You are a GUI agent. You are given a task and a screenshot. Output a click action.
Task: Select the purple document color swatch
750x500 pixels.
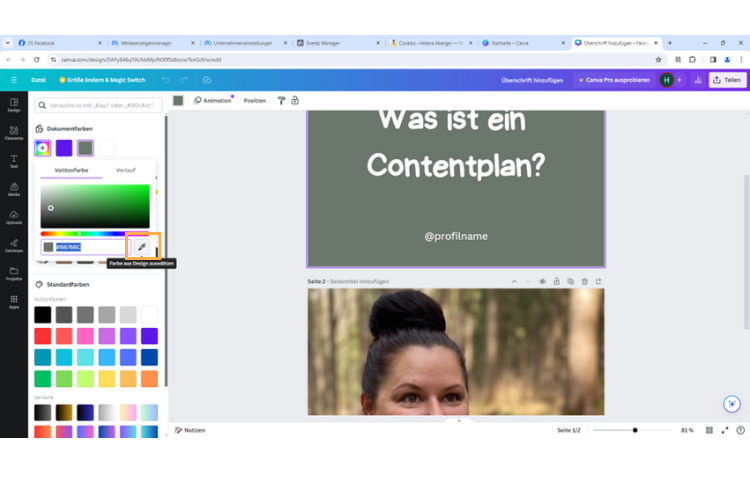[x=64, y=148]
